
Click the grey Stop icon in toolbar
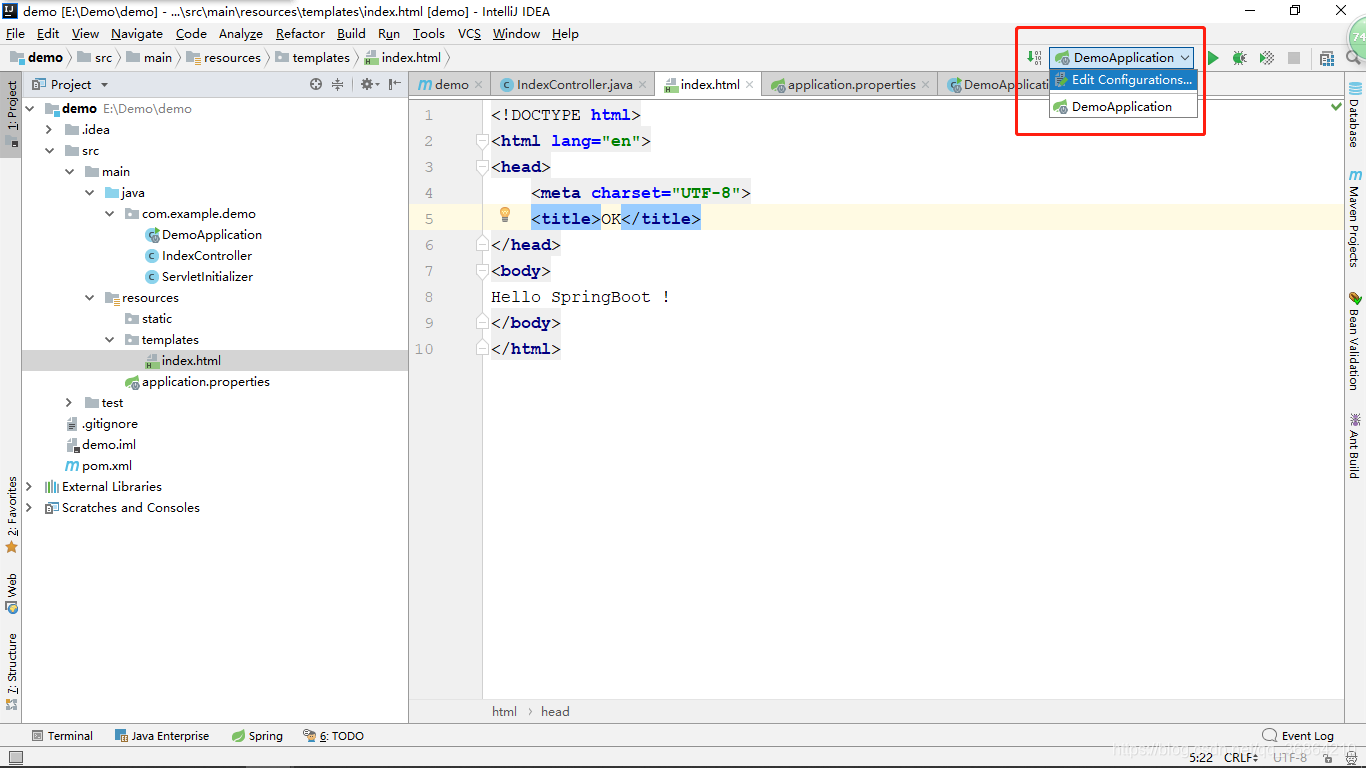tap(1294, 58)
